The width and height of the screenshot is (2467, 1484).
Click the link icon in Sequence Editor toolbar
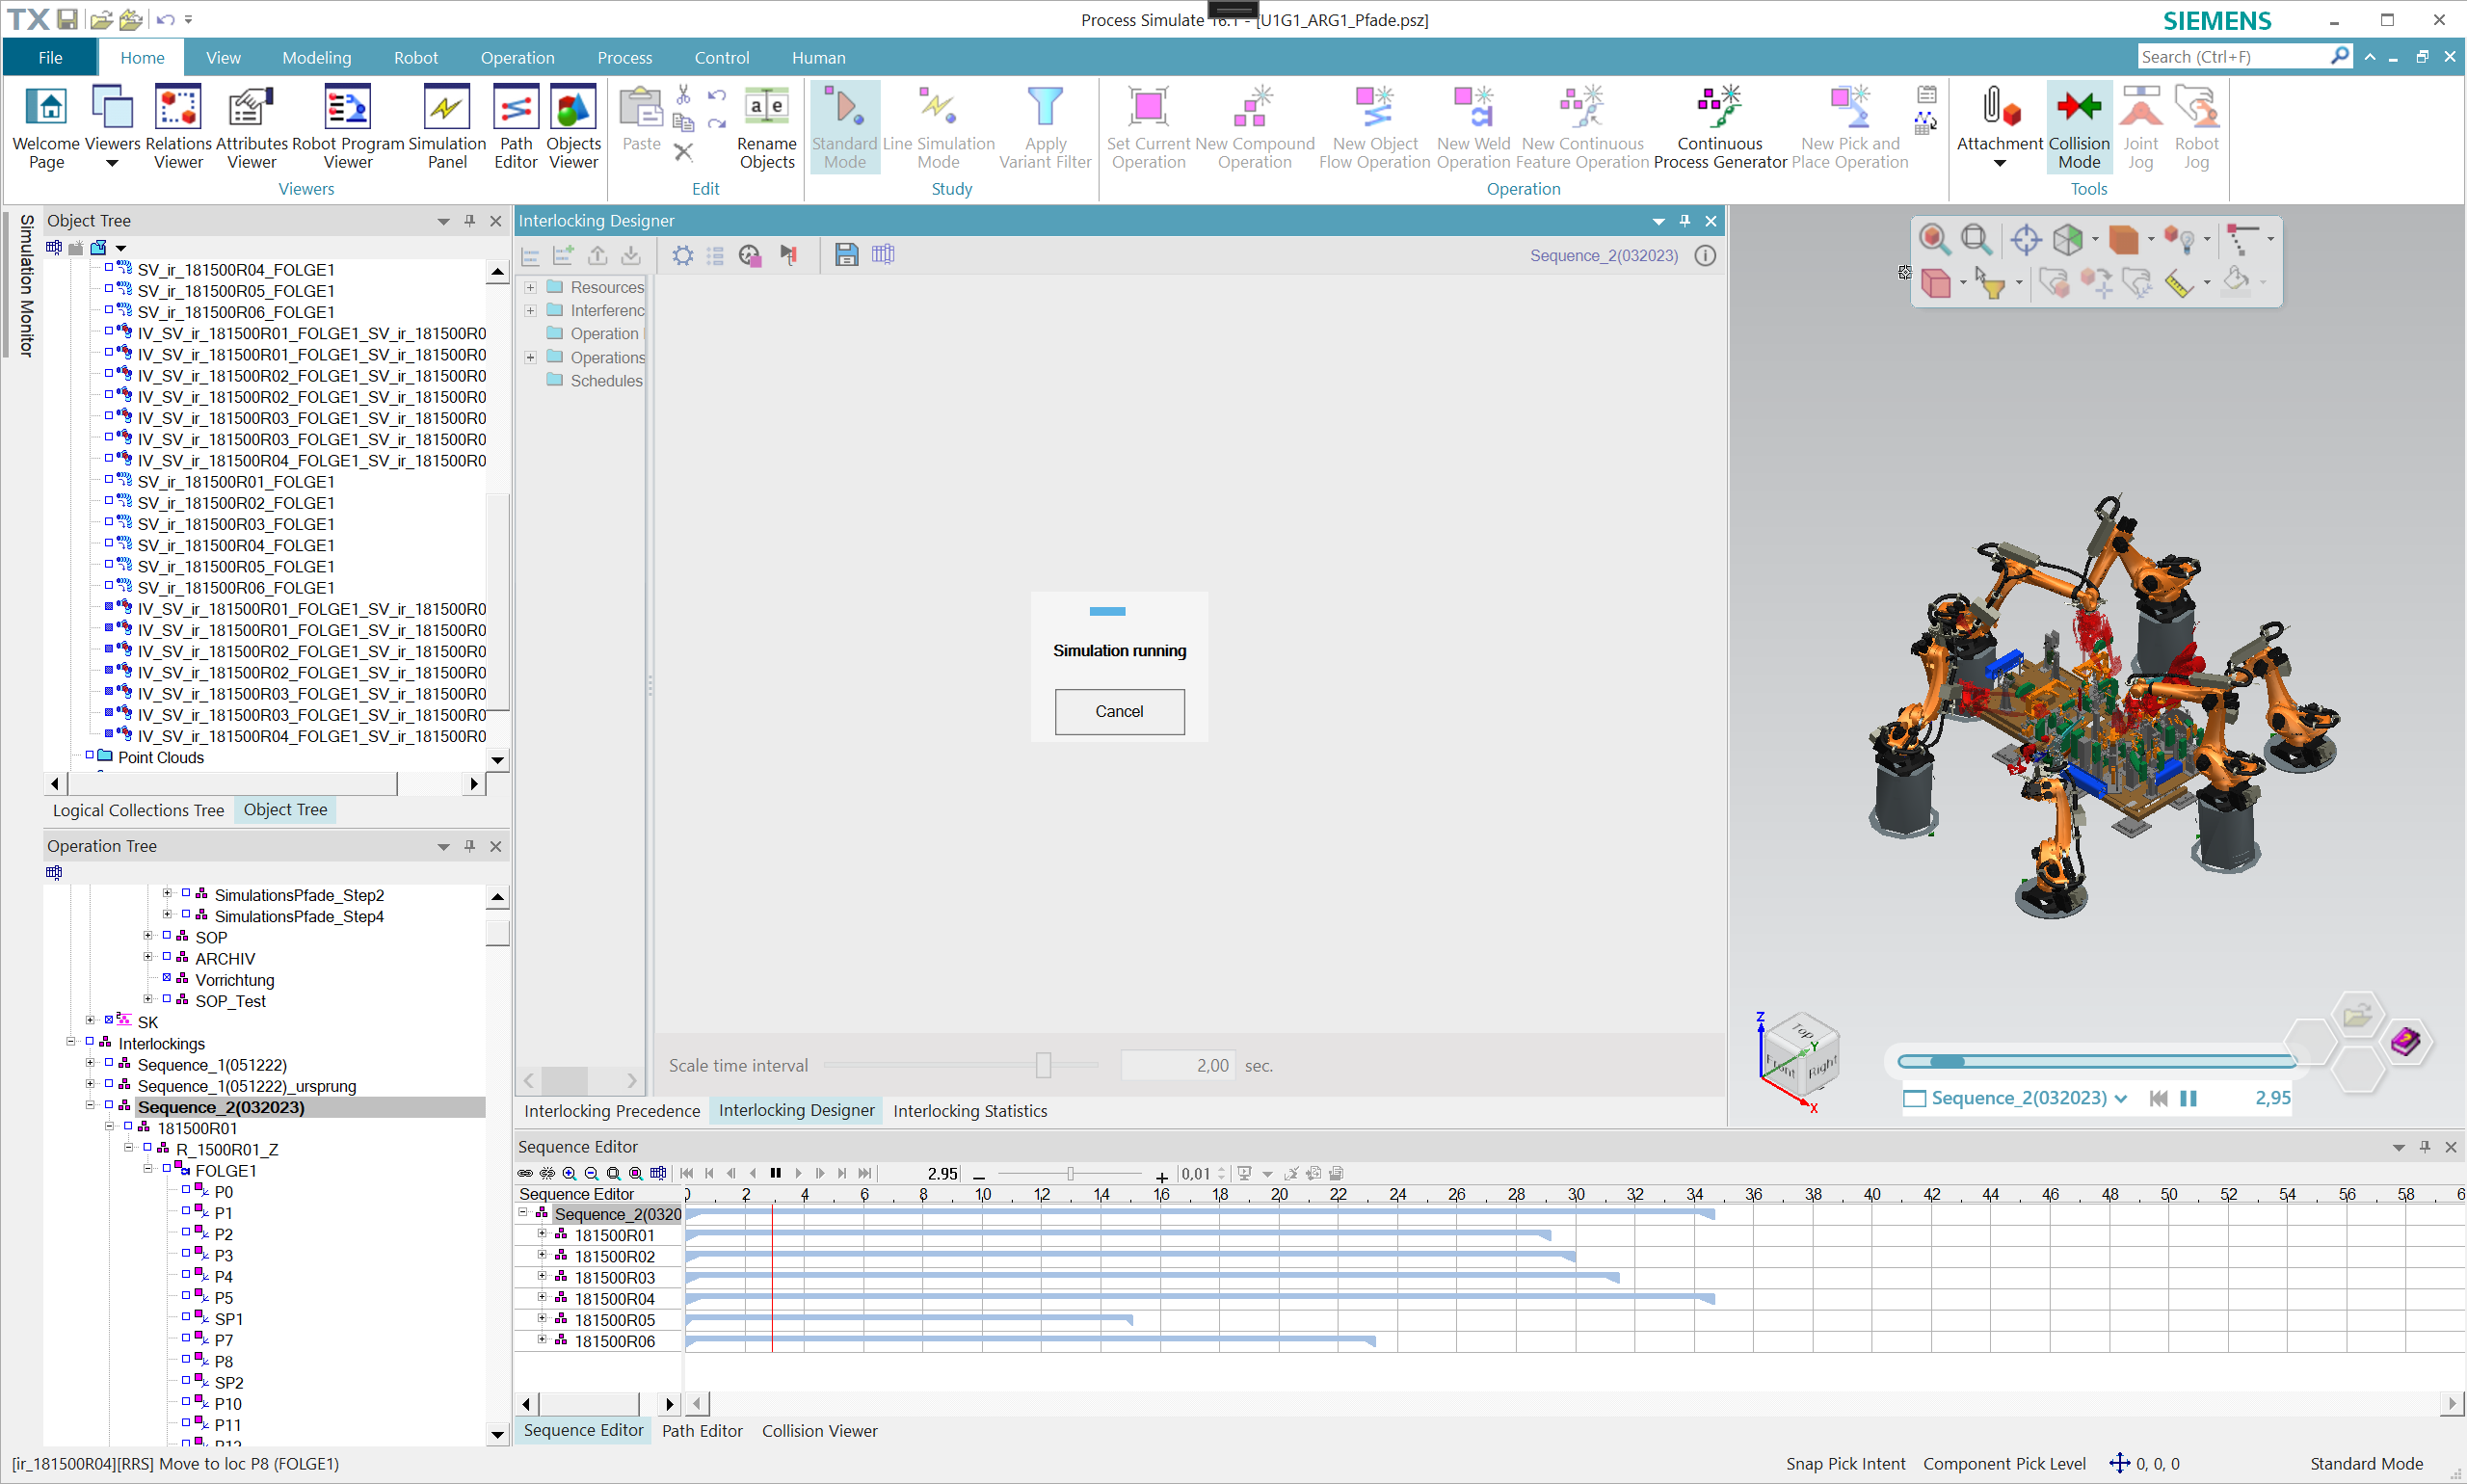[525, 1174]
